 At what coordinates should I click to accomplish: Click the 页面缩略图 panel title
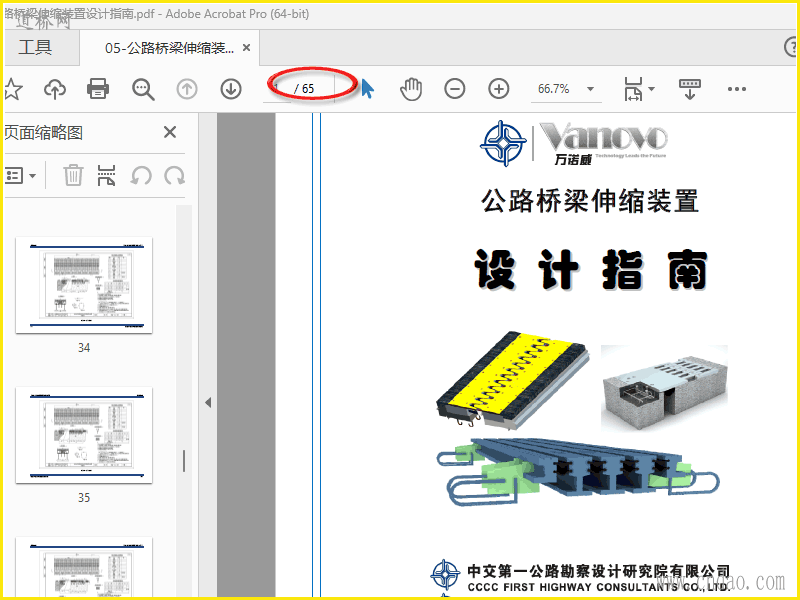point(43,133)
